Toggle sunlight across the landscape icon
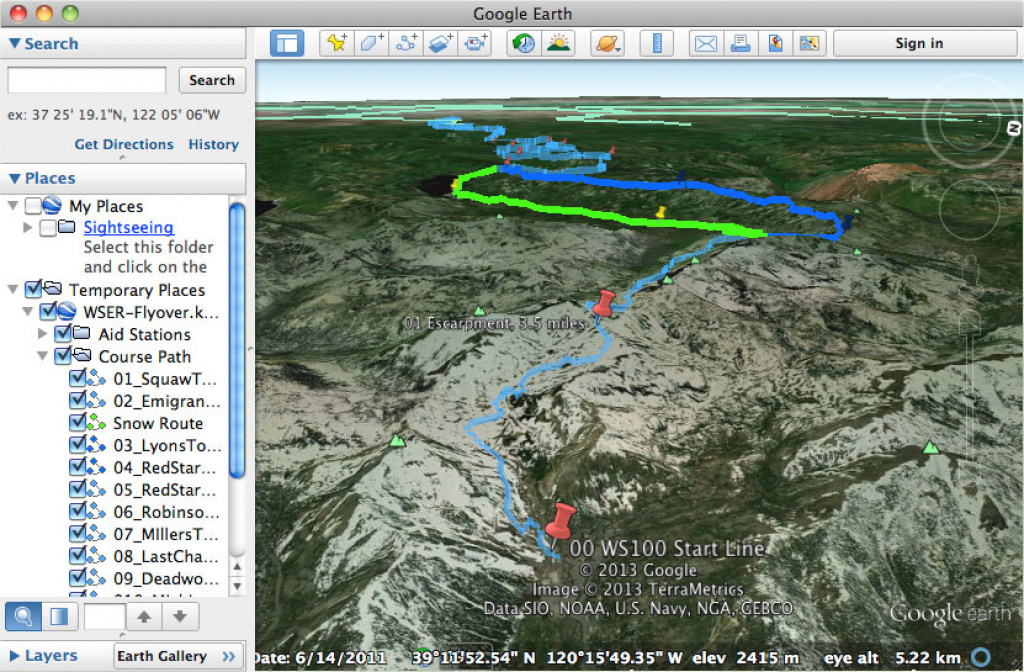 pos(558,43)
